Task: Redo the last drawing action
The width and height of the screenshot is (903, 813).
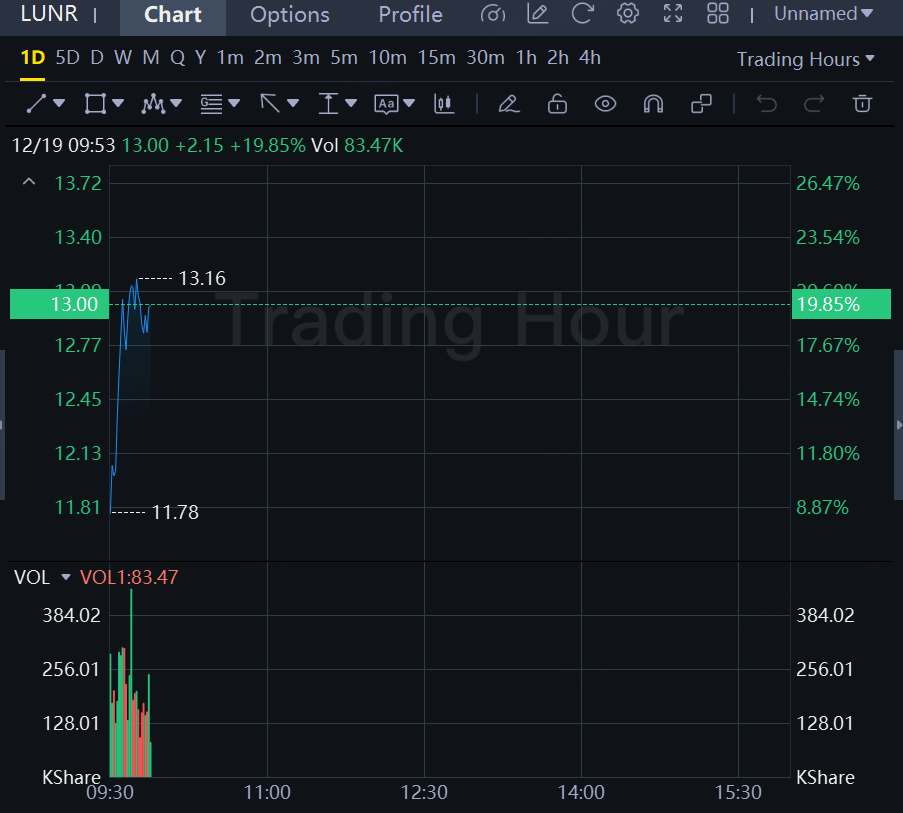Action: pos(814,104)
